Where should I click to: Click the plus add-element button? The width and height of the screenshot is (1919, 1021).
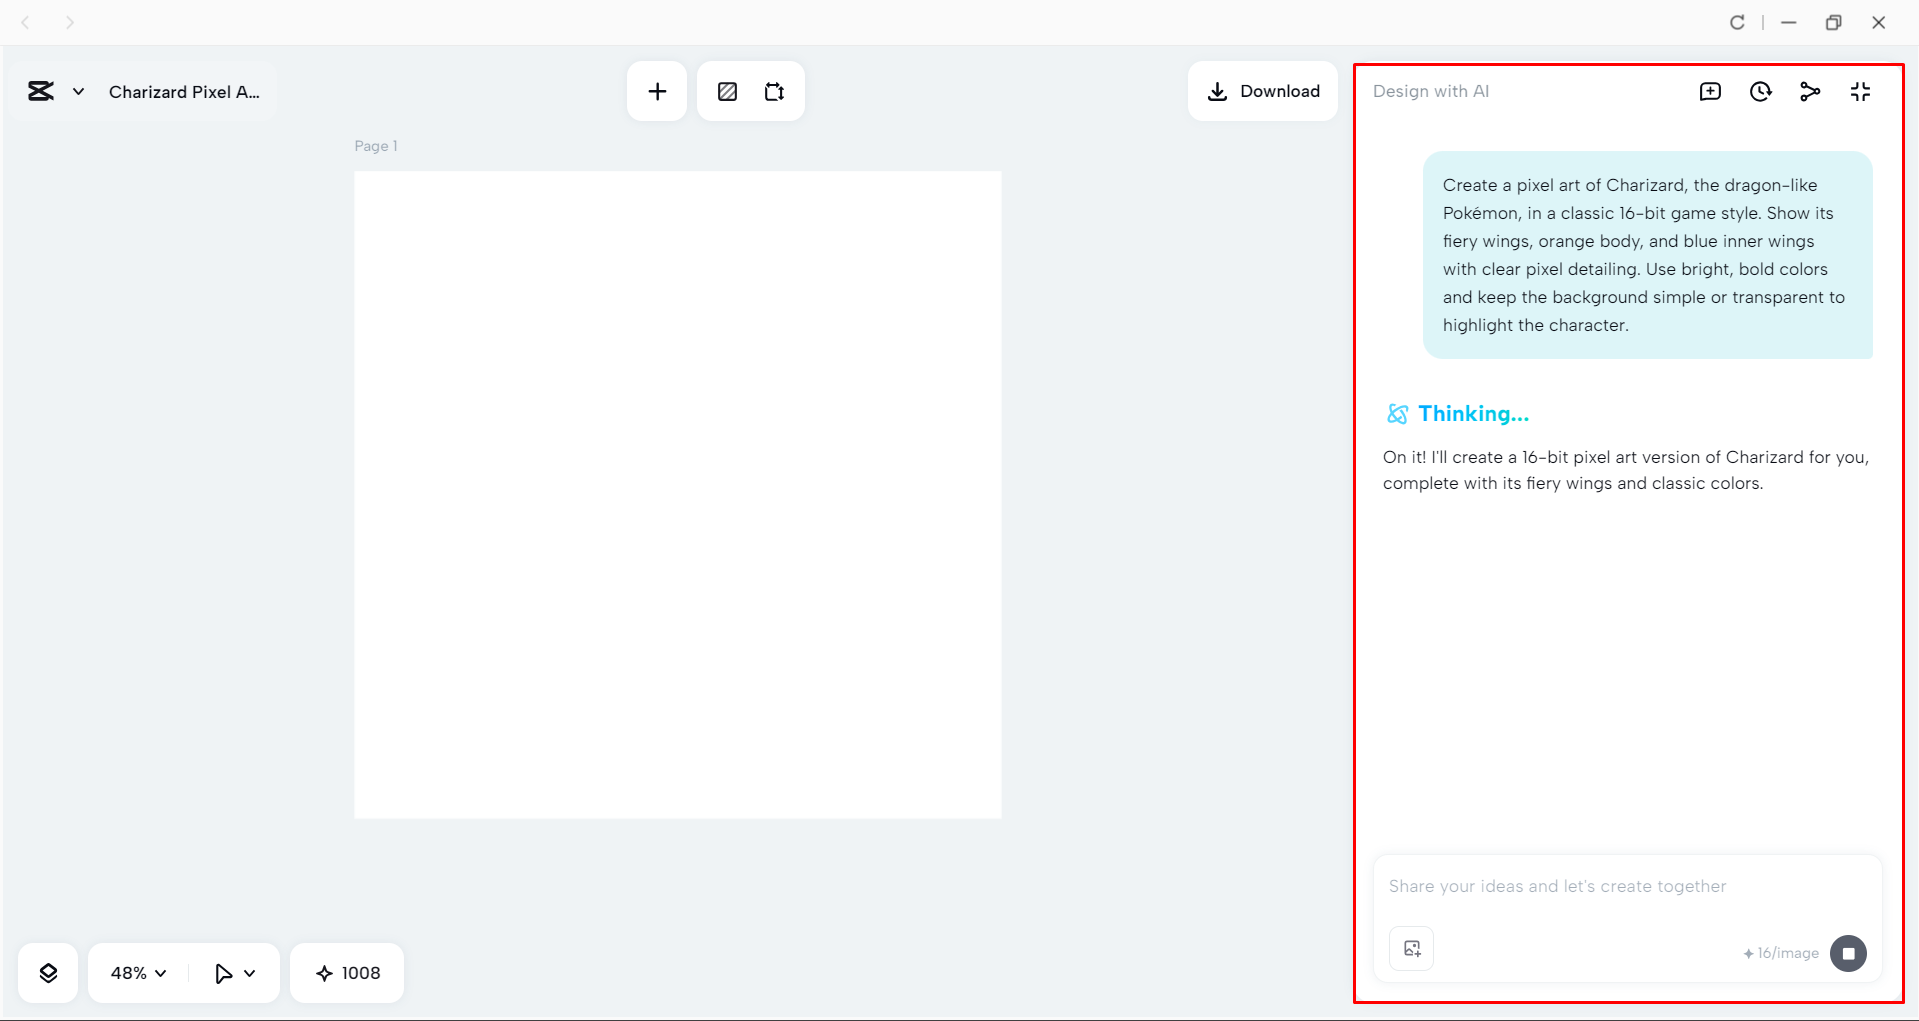[657, 92]
